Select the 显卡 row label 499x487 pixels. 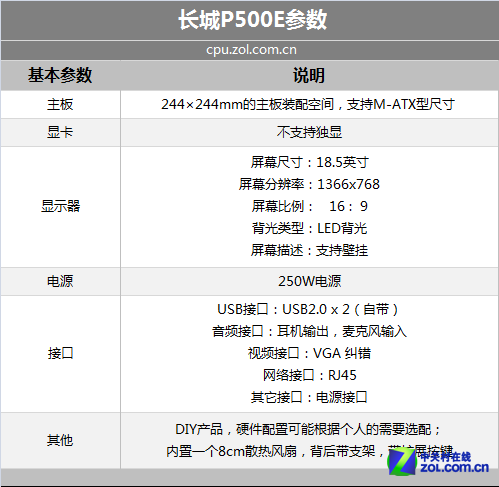(60, 132)
